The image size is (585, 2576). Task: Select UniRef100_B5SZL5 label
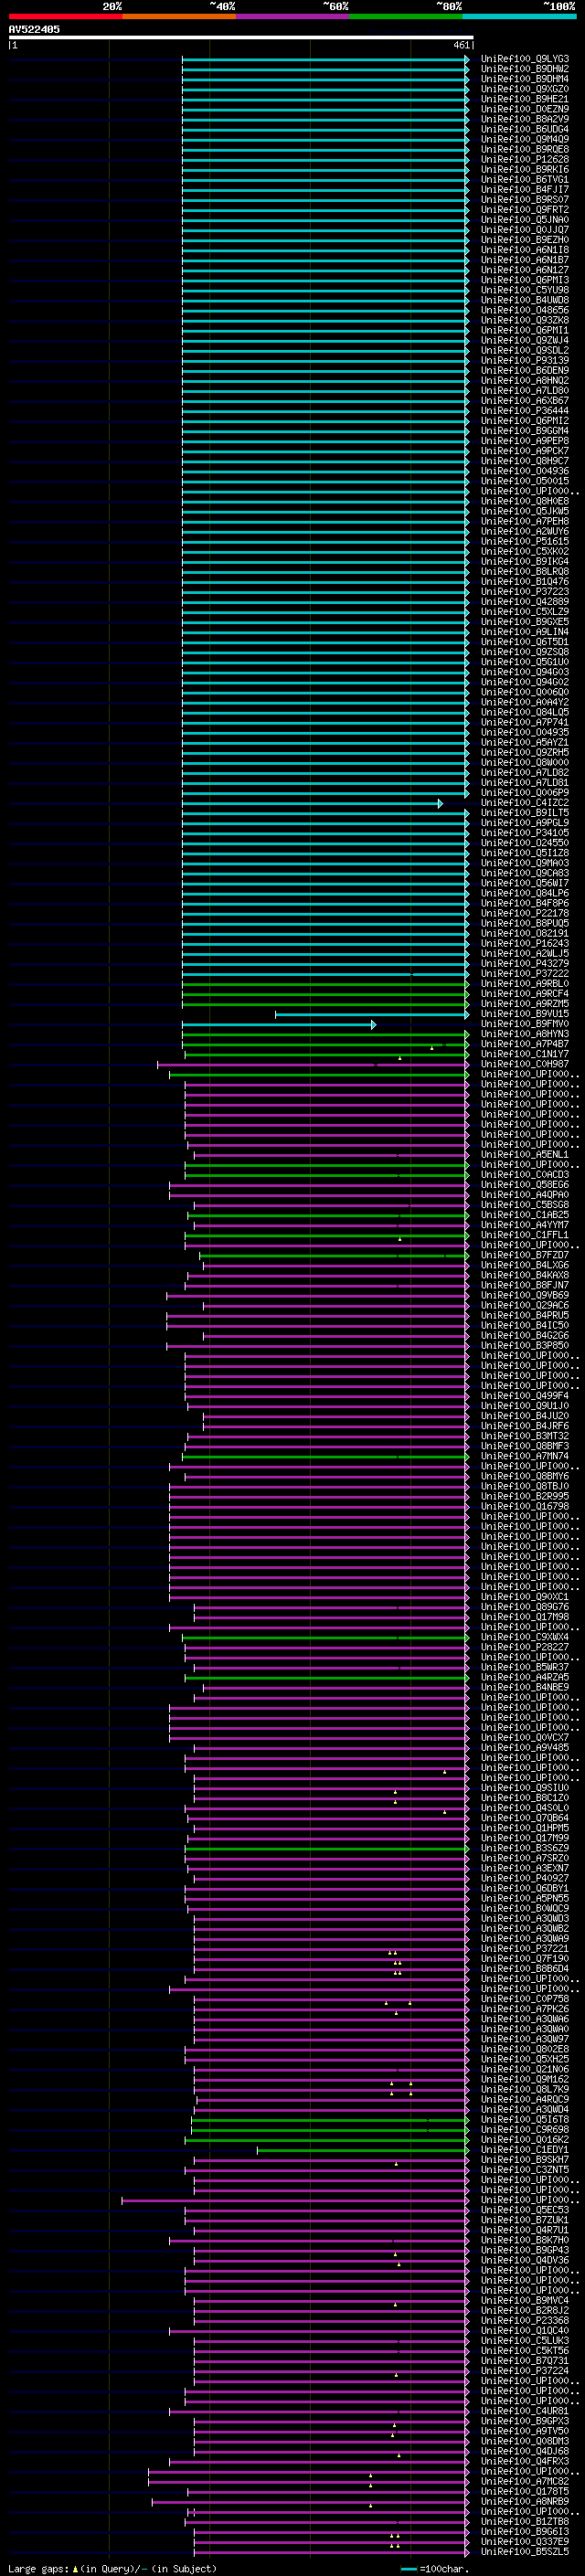pos(525,2551)
